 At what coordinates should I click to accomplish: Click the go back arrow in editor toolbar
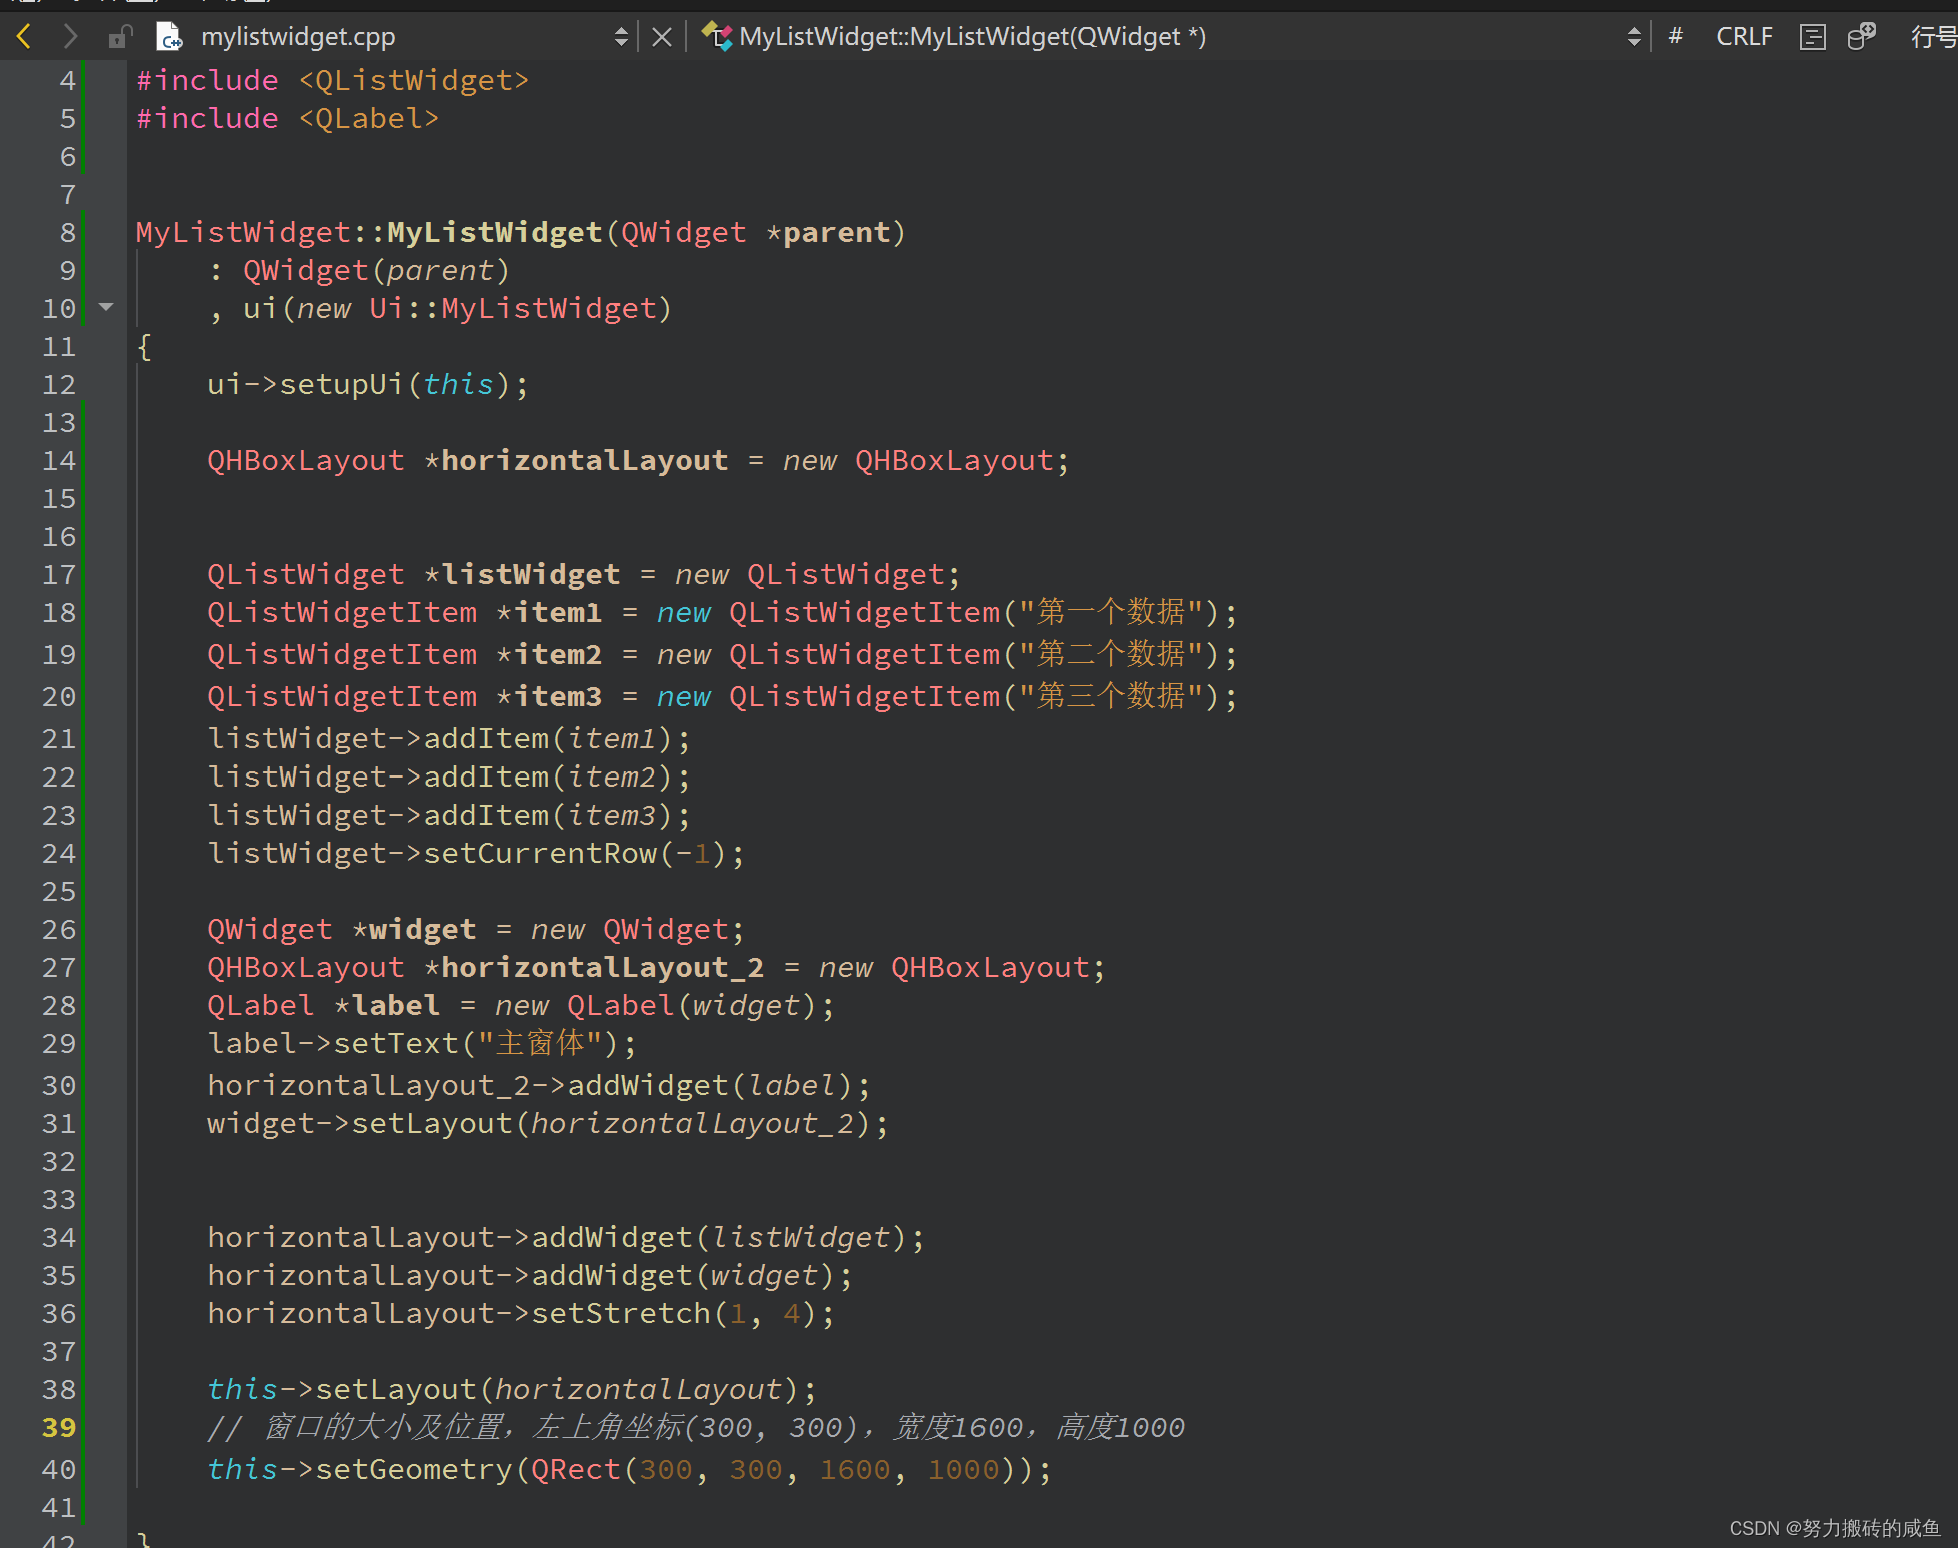pyautogui.click(x=24, y=37)
